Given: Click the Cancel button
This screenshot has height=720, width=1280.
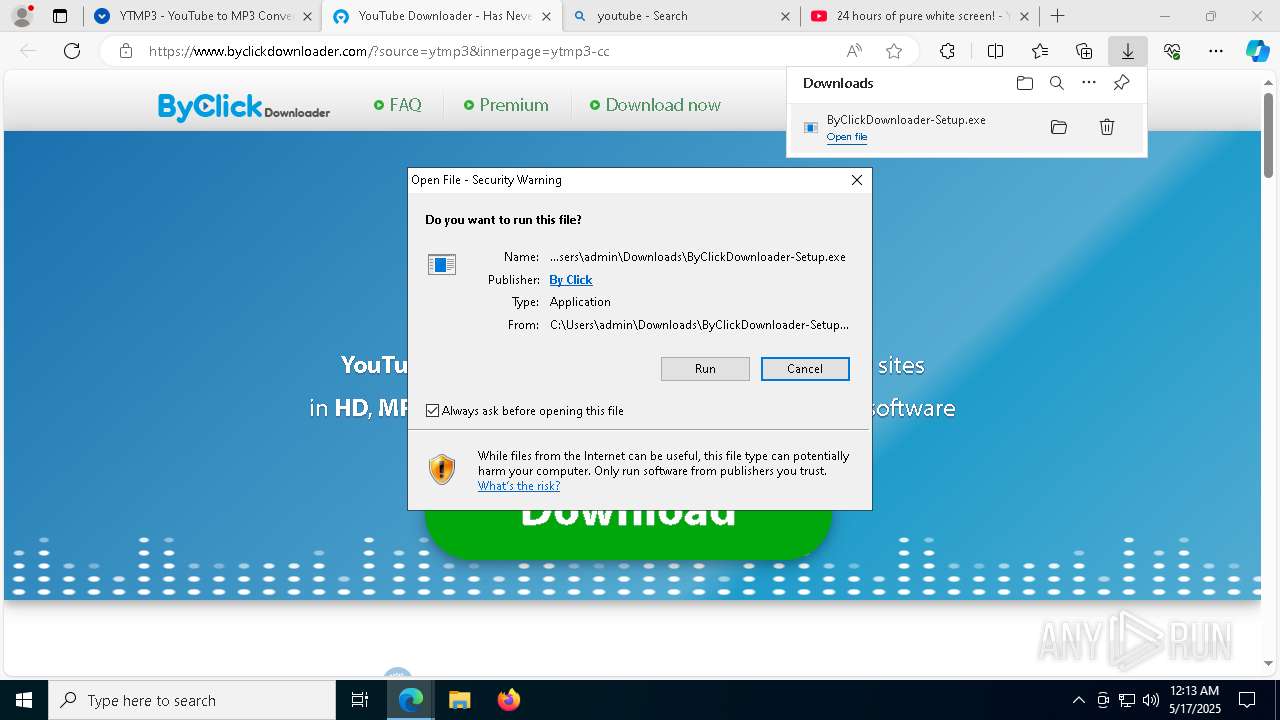Looking at the screenshot, I should tap(805, 369).
